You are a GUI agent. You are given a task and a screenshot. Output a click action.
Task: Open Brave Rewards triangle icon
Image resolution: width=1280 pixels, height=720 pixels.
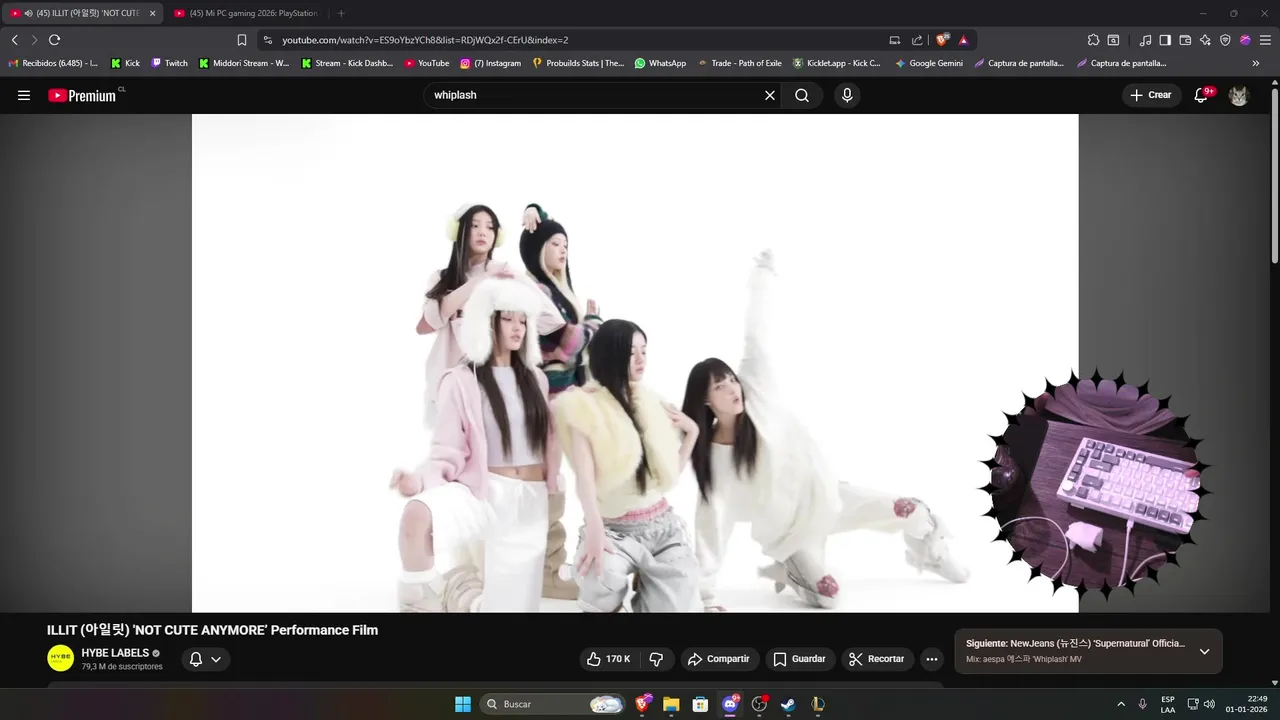tap(963, 40)
